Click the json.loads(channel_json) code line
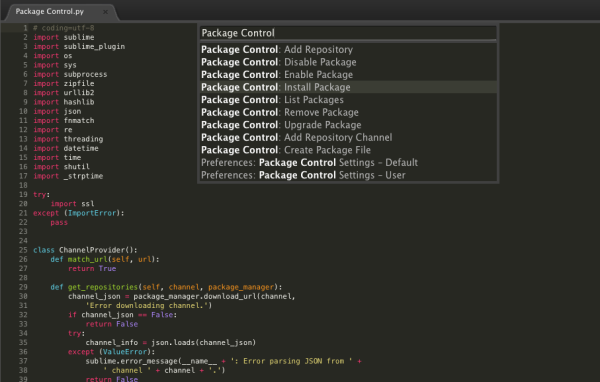600x382 pixels. (171, 343)
